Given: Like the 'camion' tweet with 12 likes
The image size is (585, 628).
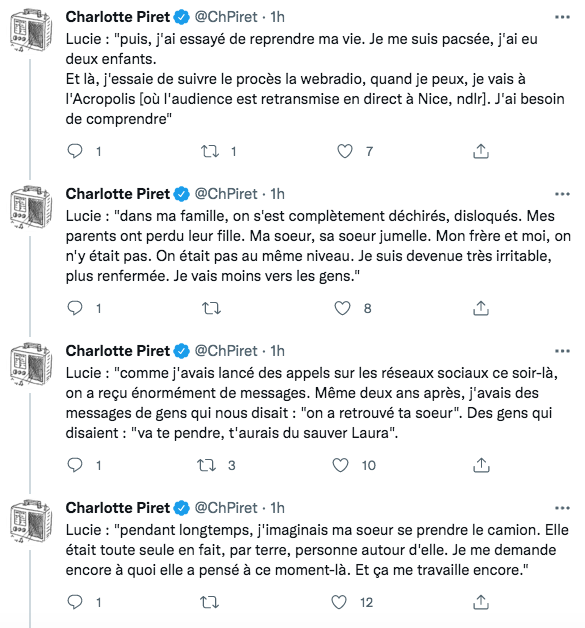Looking at the screenshot, I should point(339,602).
